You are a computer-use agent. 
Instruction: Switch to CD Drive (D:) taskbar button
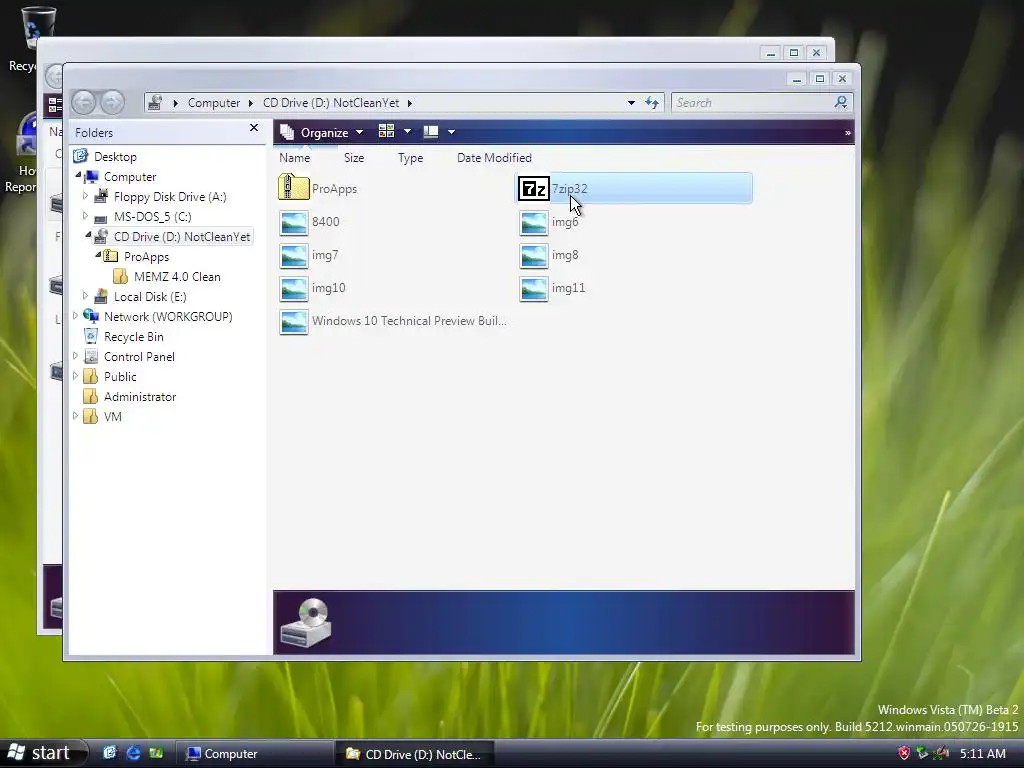click(x=414, y=754)
